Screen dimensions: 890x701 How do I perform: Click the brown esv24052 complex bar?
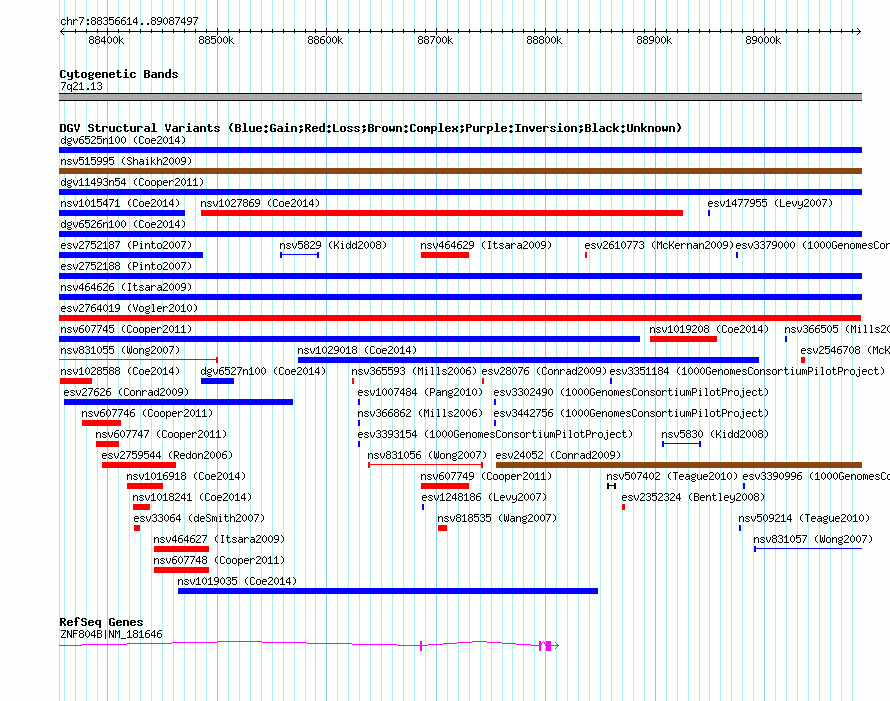pos(679,465)
